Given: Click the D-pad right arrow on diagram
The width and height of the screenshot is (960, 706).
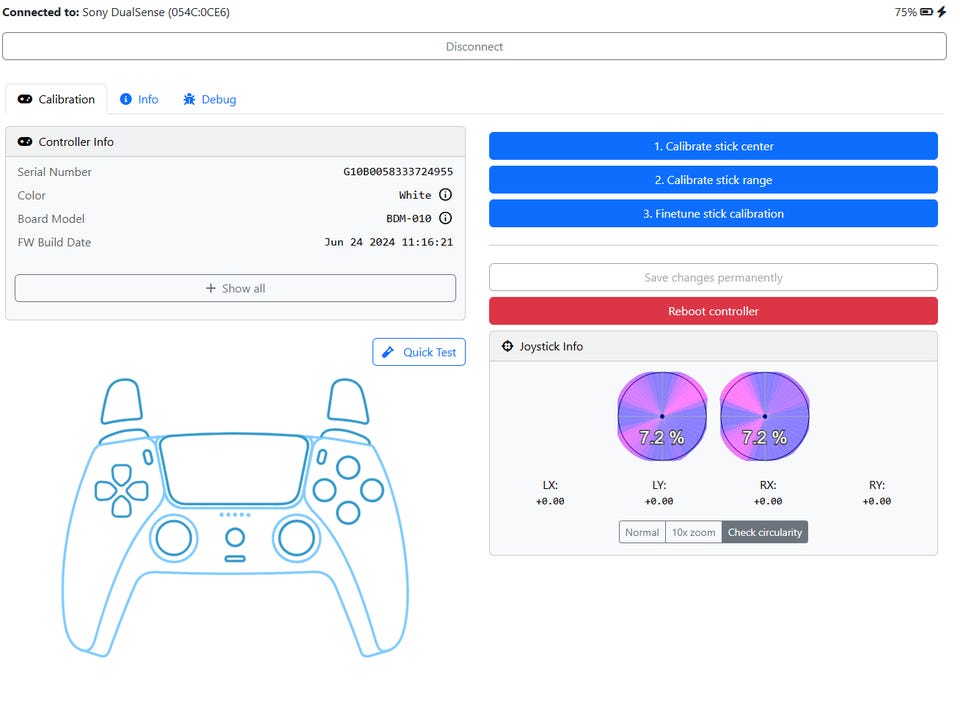Looking at the screenshot, I should [x=138, y=490].
